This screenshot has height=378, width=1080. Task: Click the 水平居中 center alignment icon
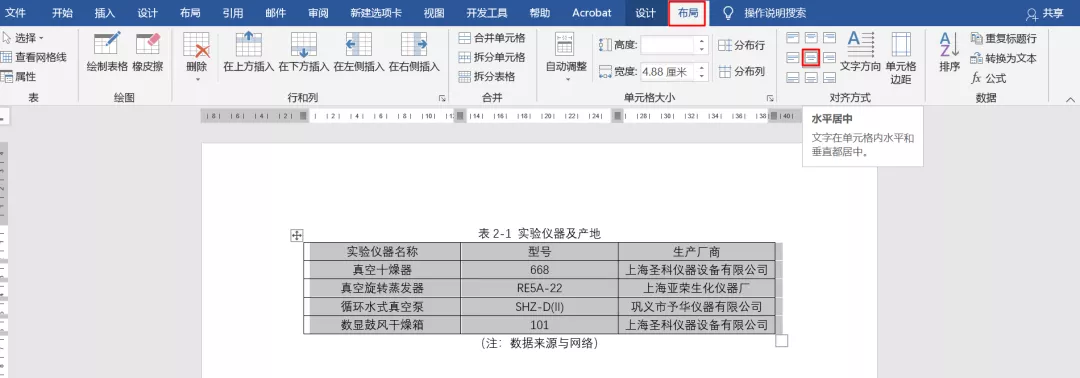pyautogui.click(x=811, y=58)
